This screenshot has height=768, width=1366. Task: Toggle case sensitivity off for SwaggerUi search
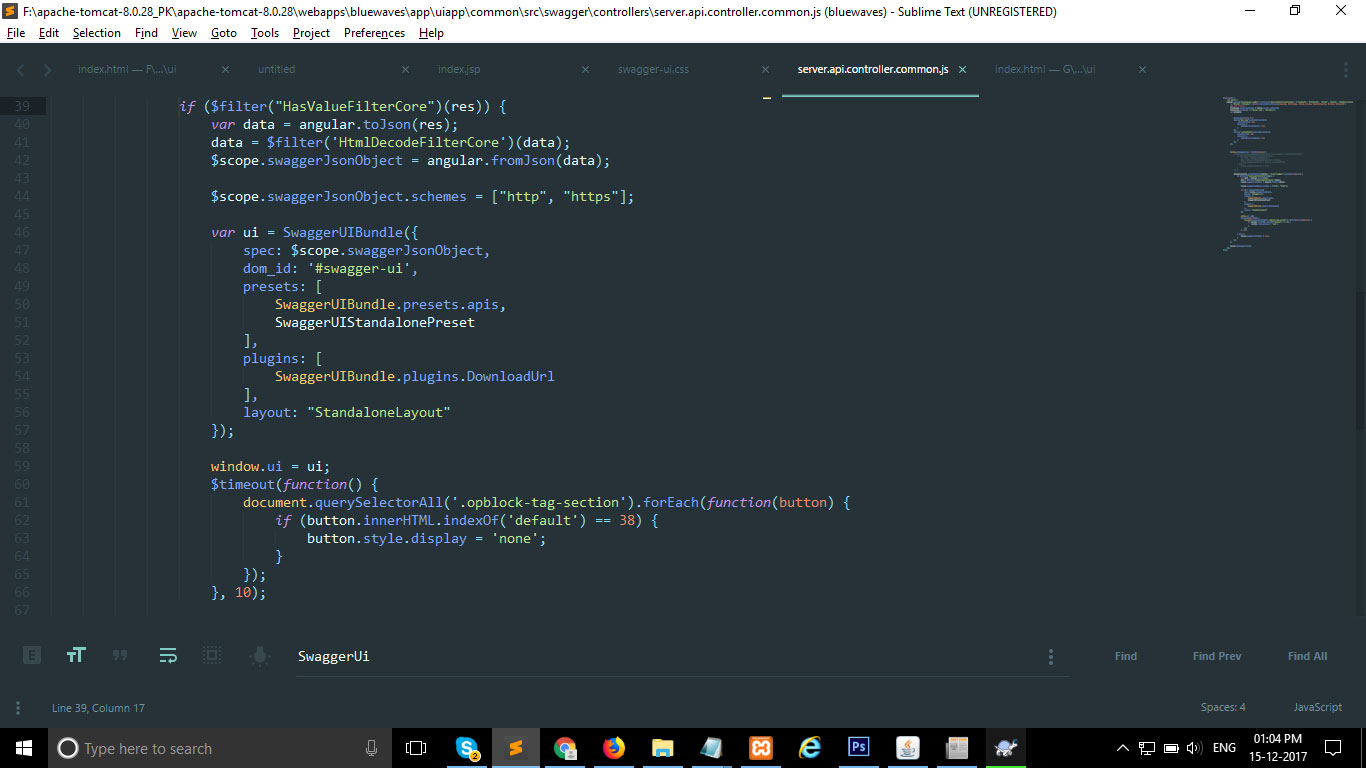pyautogui.click(x=77, y=655)
